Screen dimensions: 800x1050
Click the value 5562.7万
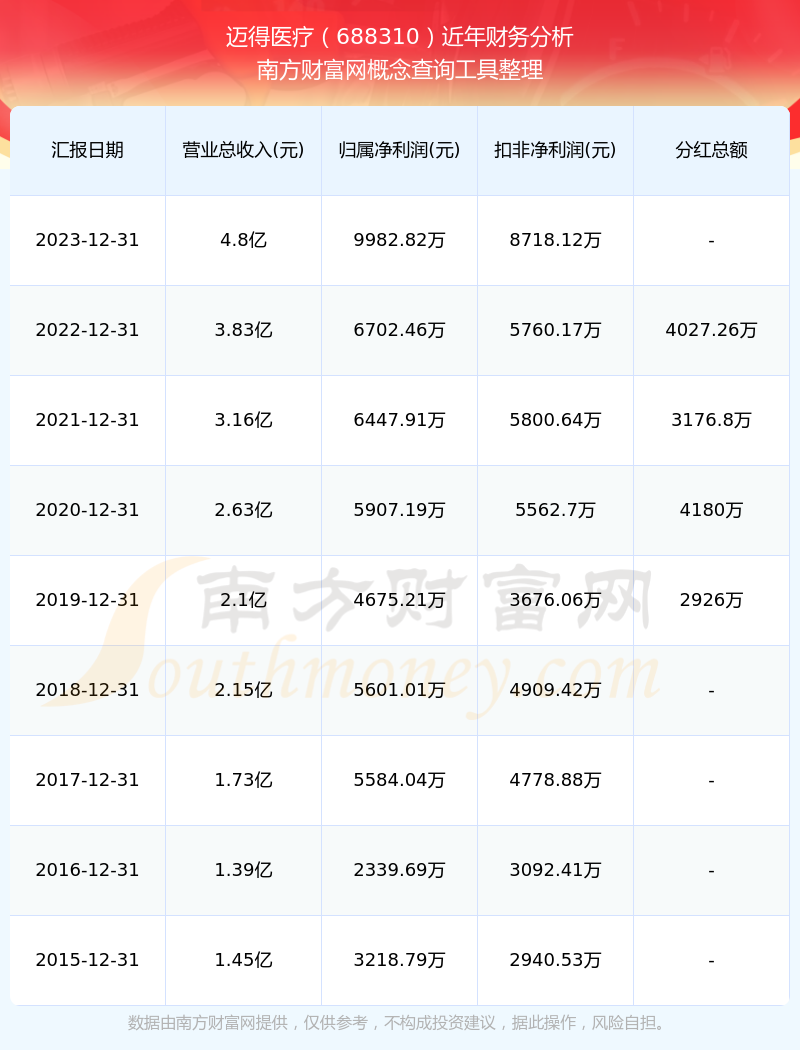tap(556, 510)
